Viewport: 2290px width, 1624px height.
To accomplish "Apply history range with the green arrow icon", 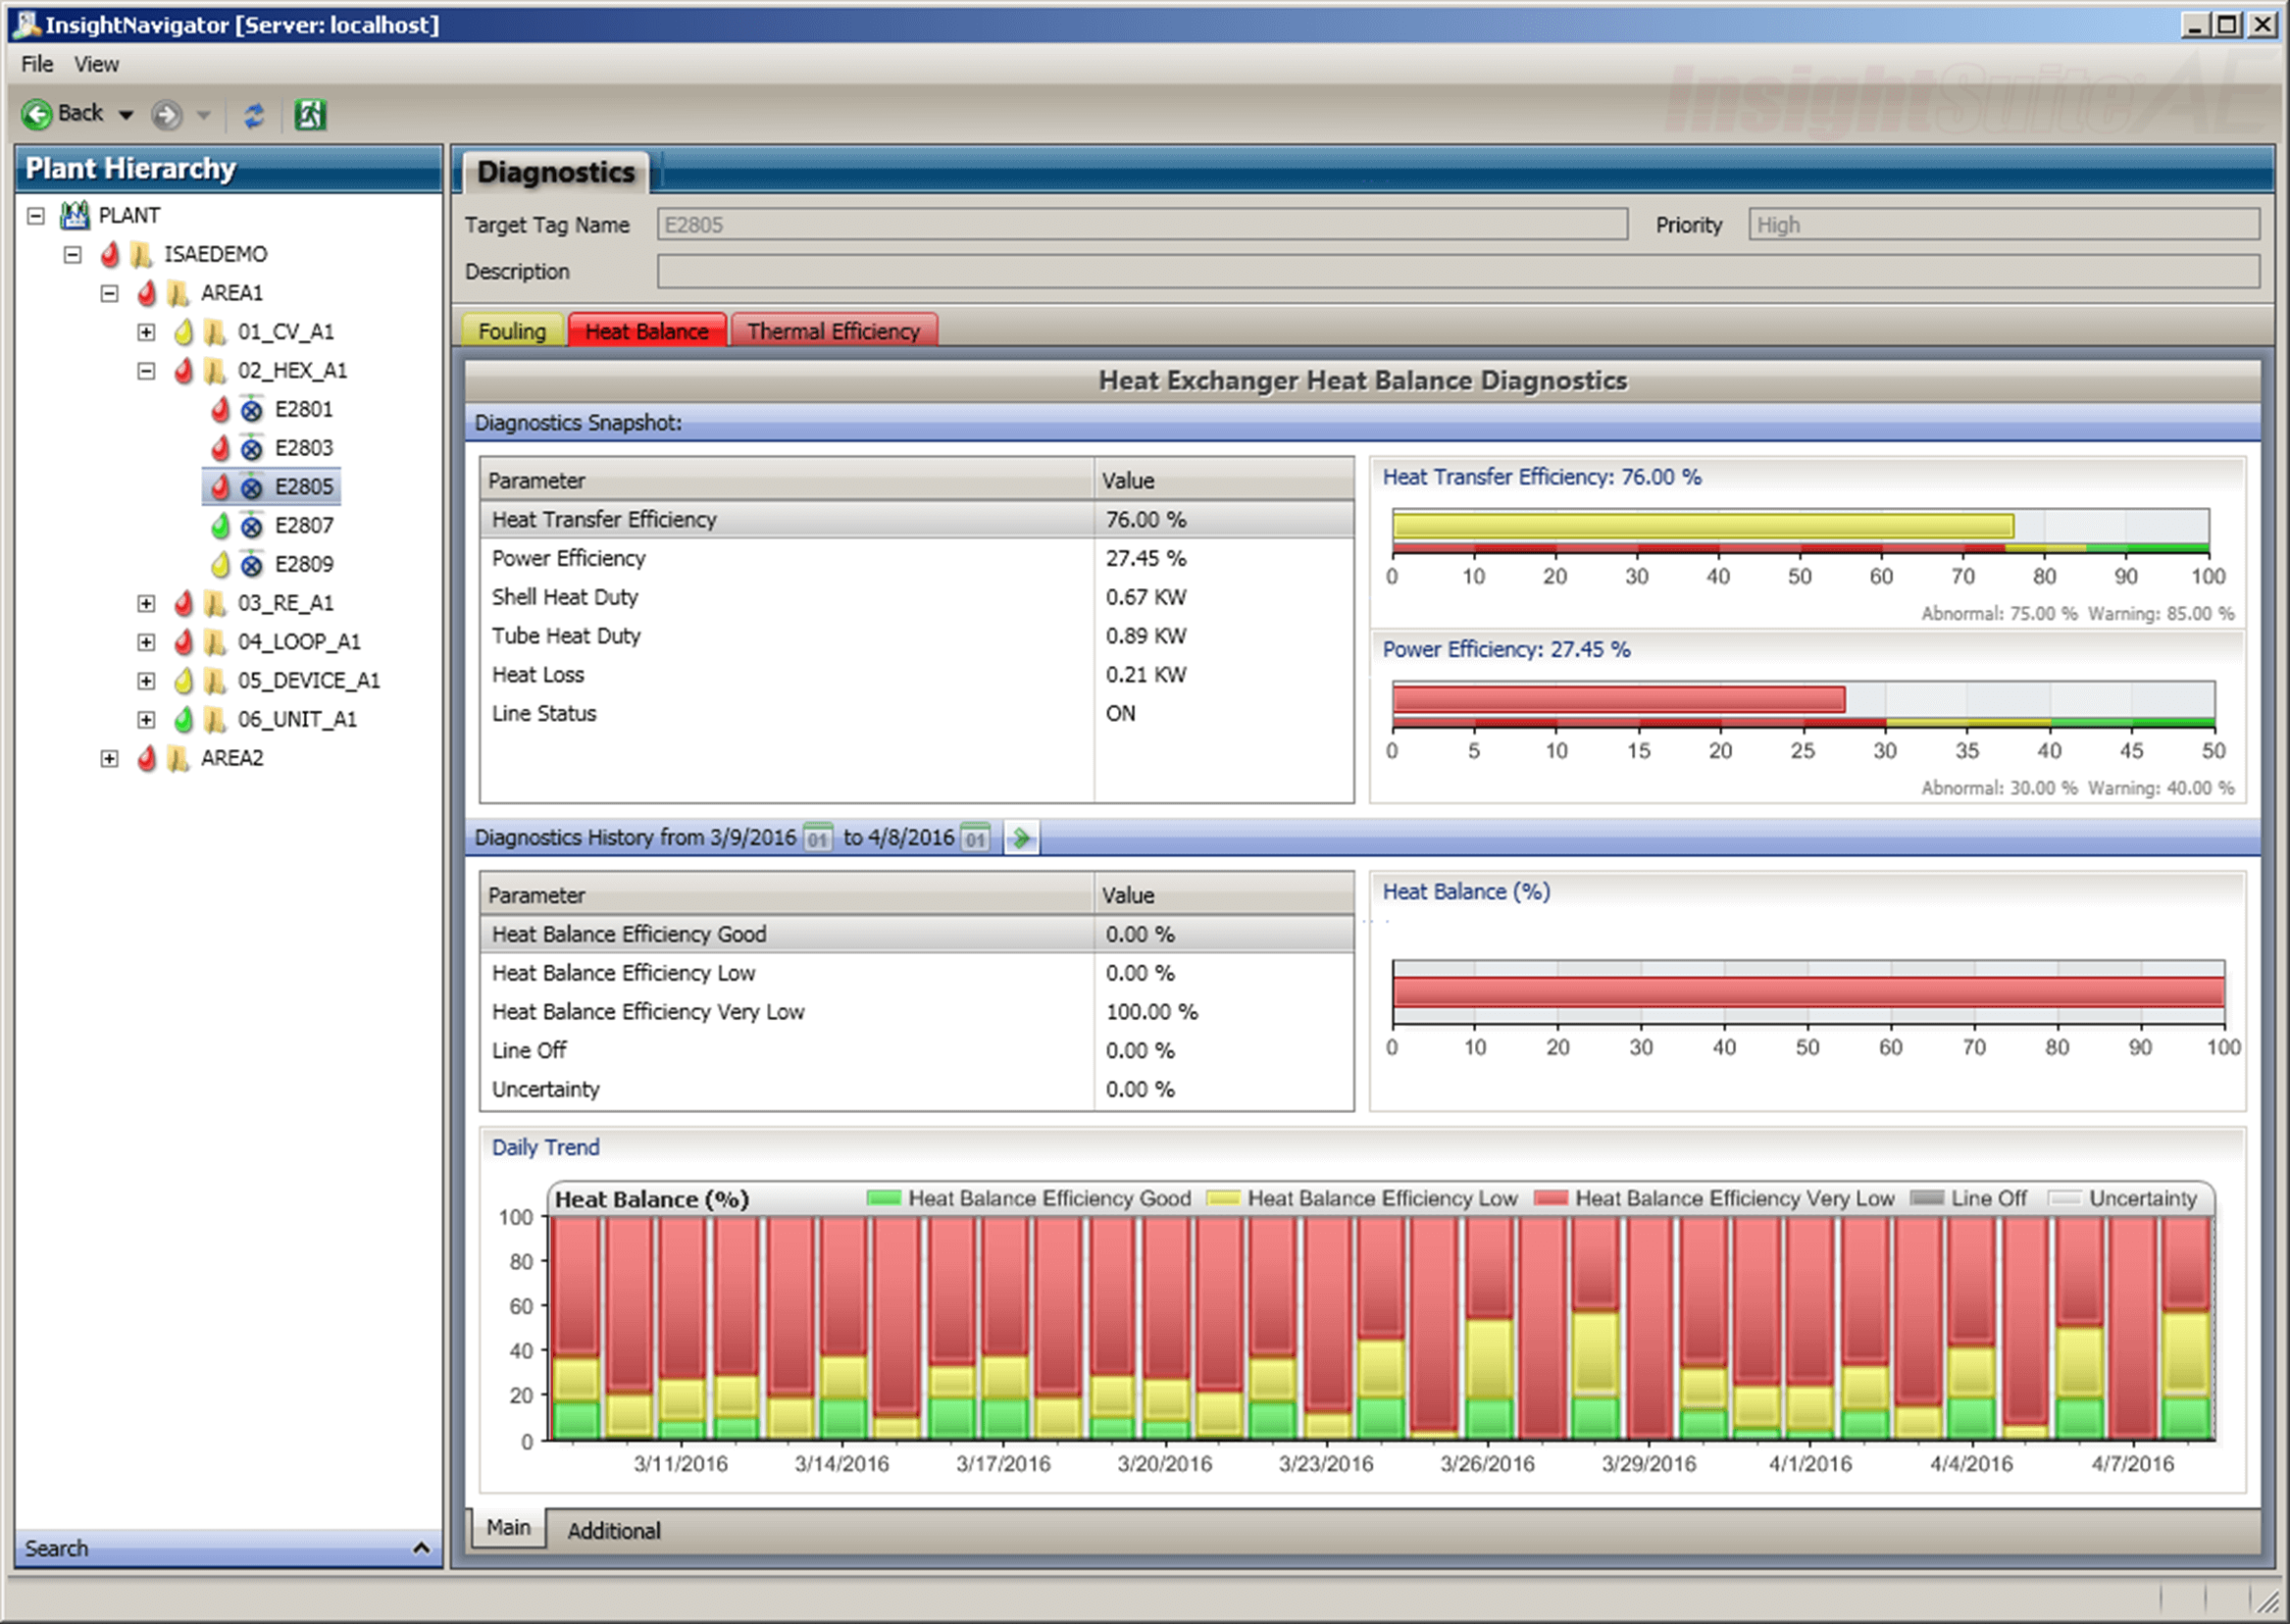I will 1022,838.
